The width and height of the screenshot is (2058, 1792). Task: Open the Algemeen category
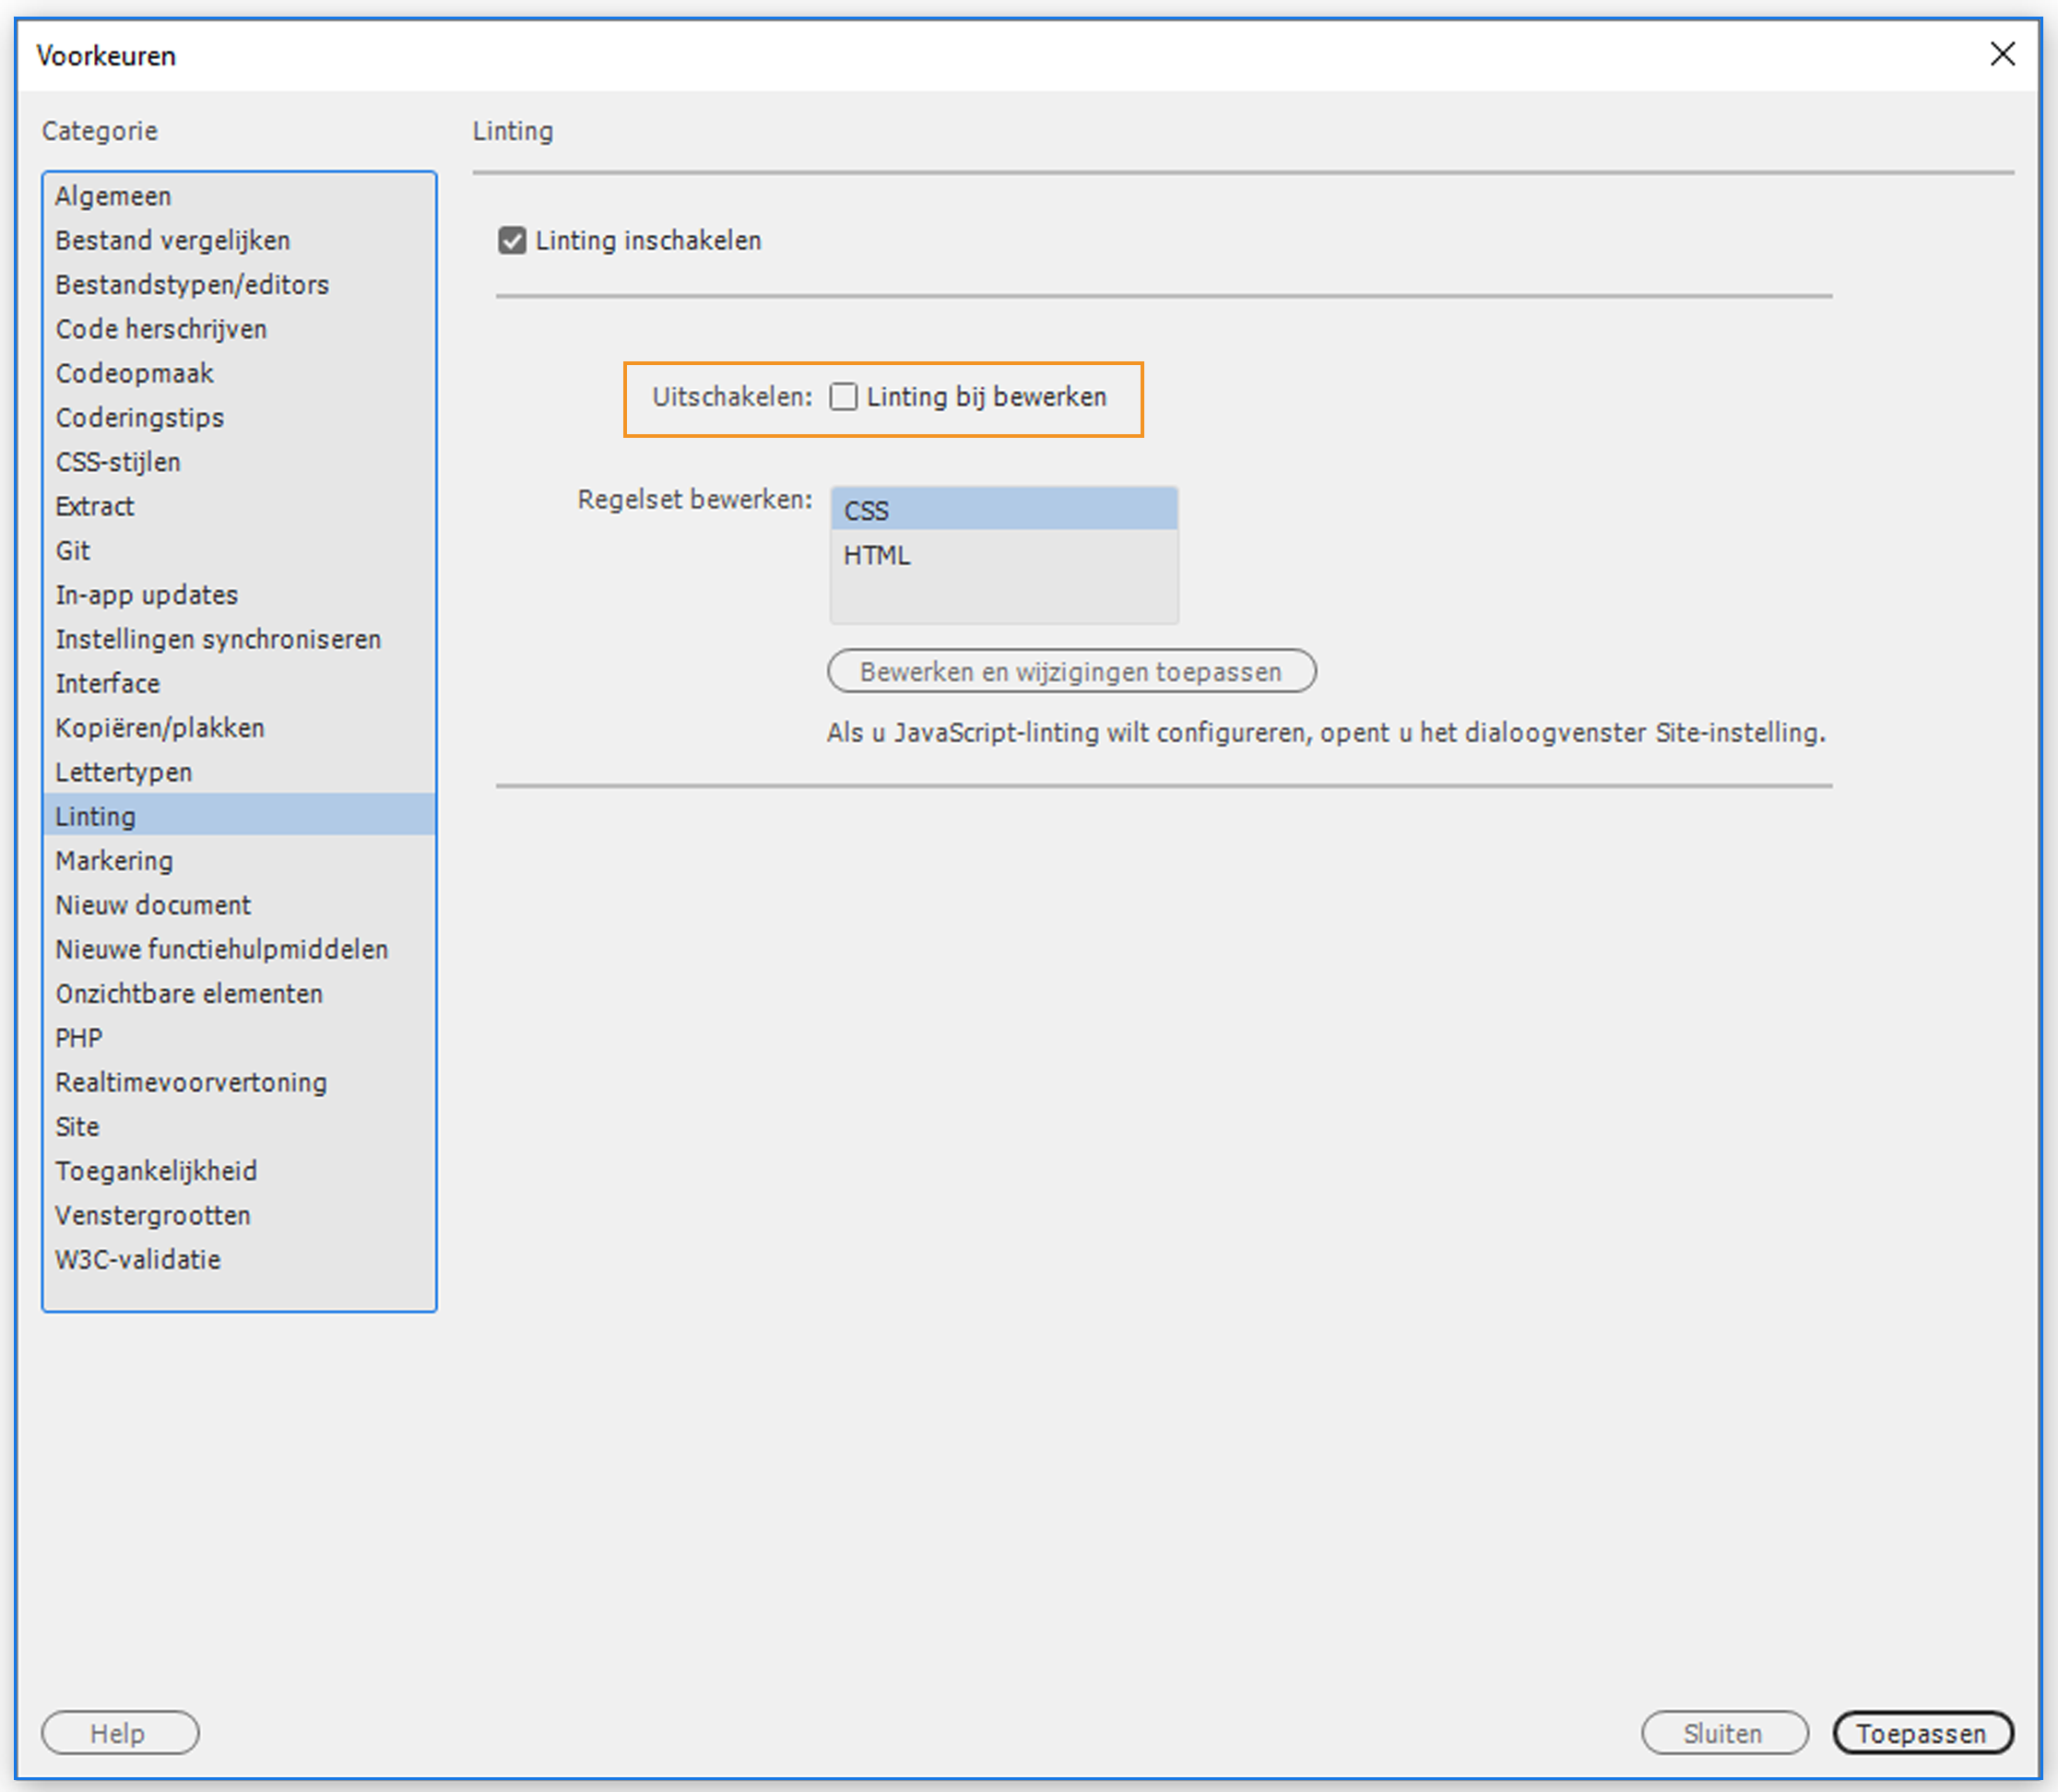(x=113, y=196)
